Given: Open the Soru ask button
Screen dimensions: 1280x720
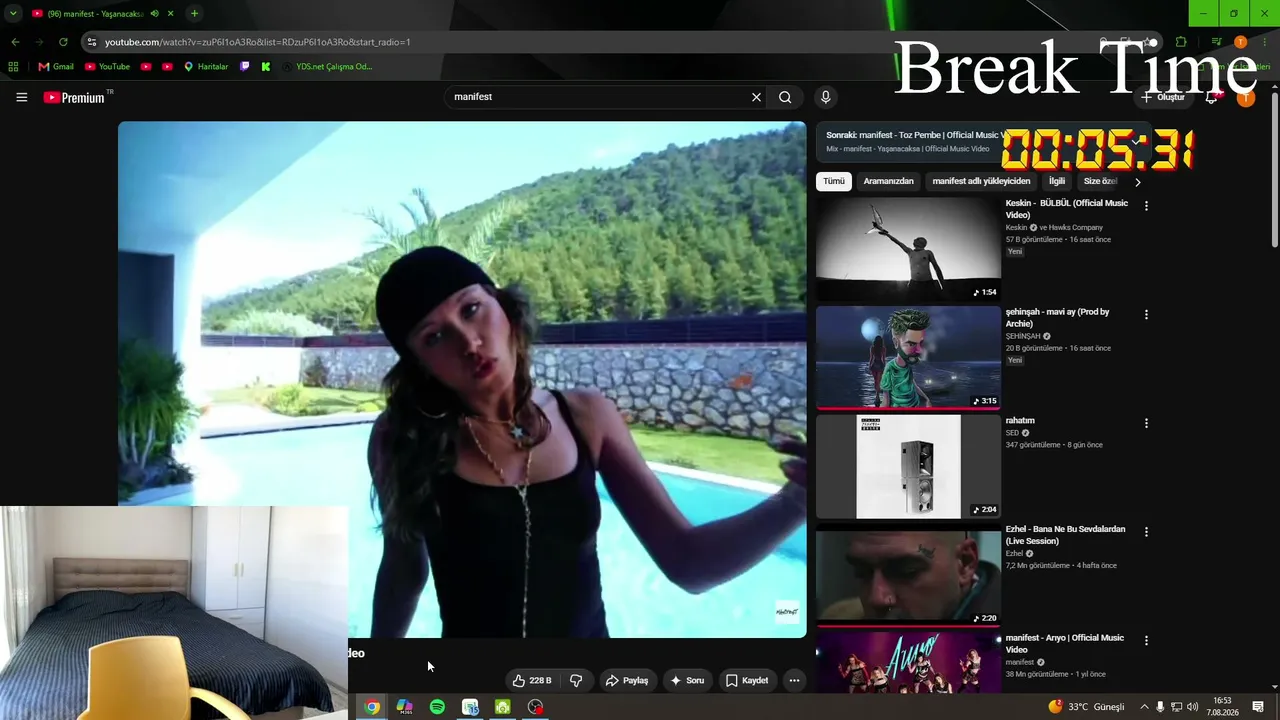Looking at the screenshot, I should pyautogui.click(x=687, y=680).
